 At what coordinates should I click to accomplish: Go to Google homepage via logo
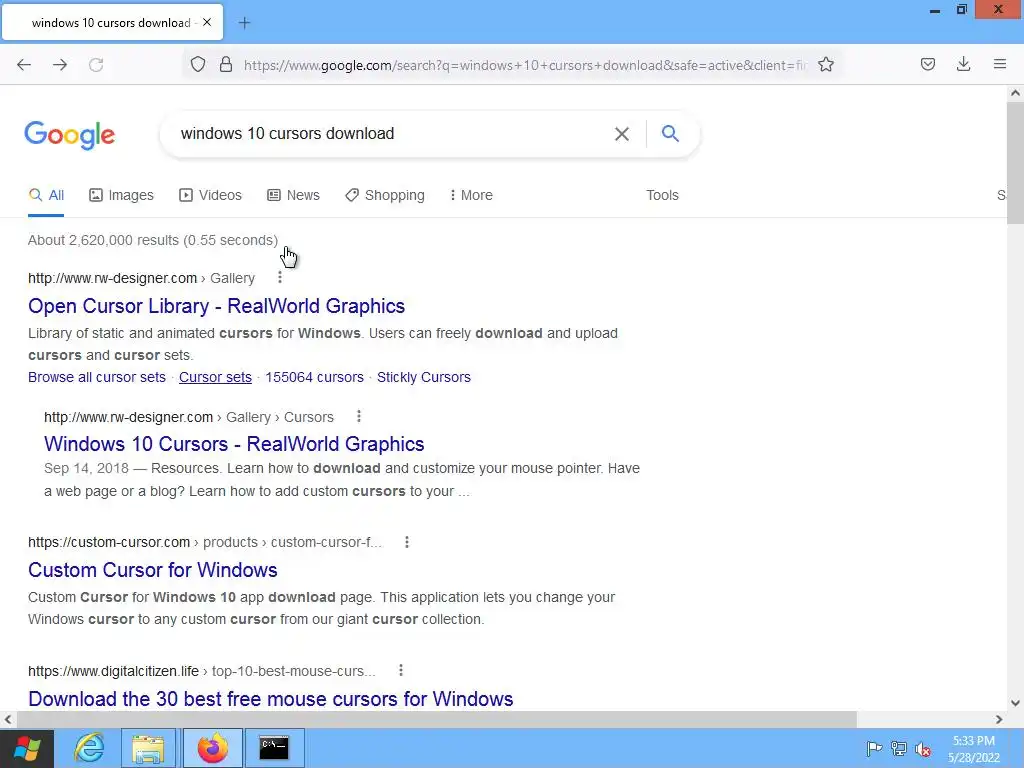point(70,135)
